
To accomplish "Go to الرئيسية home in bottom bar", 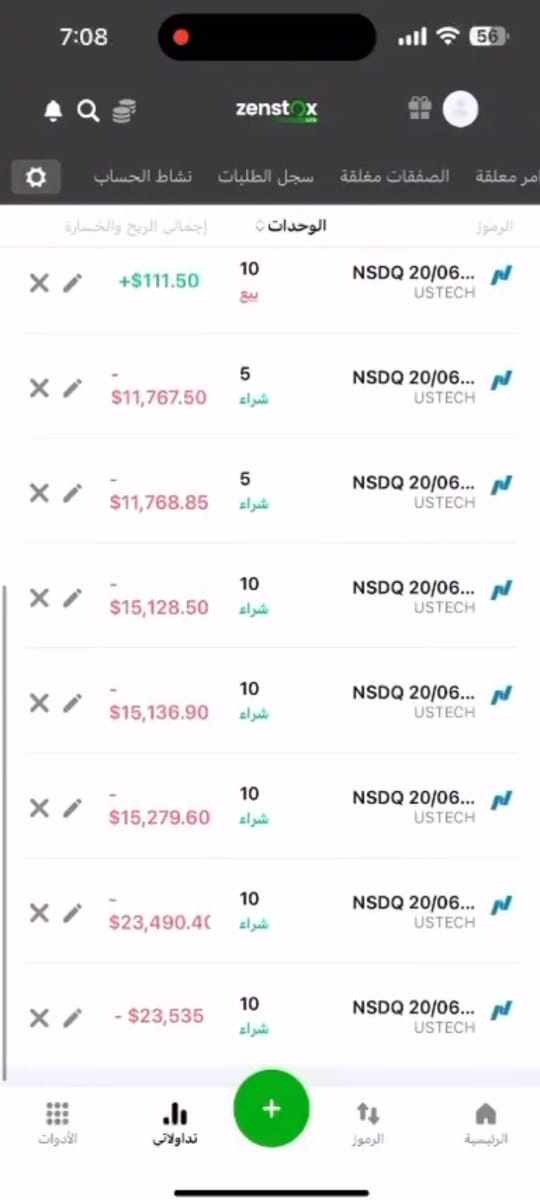I will point(485,1122).
